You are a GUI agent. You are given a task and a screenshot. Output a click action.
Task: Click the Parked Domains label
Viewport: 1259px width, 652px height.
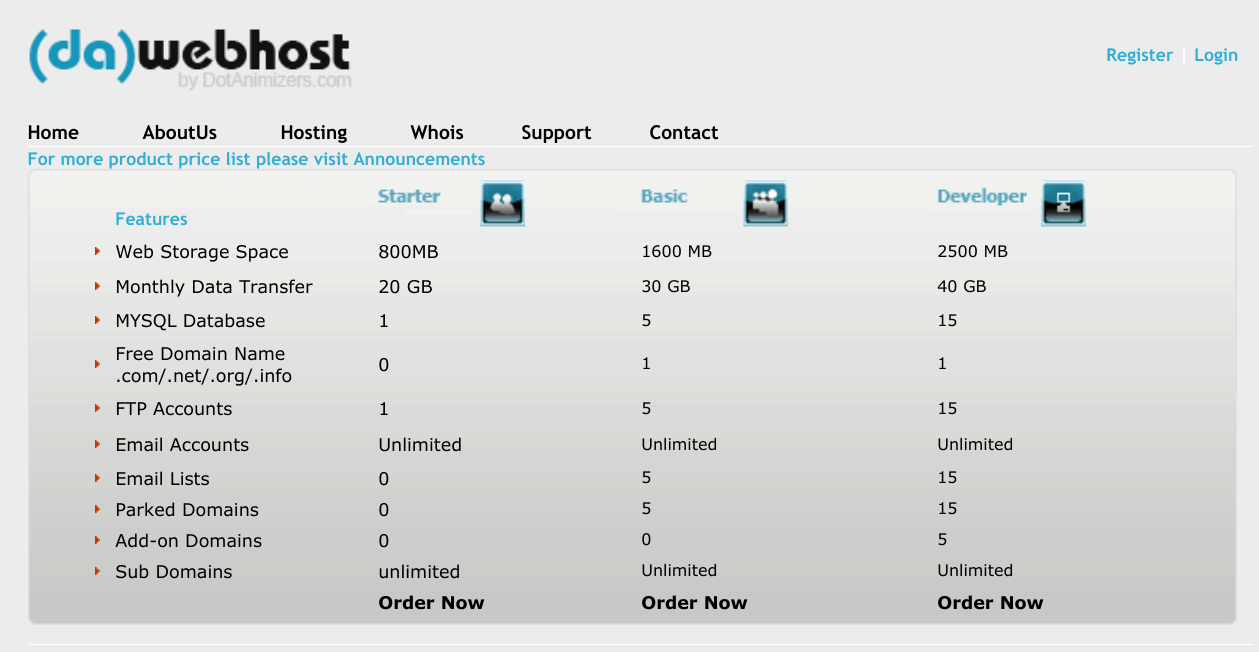[x=187, y=510]
